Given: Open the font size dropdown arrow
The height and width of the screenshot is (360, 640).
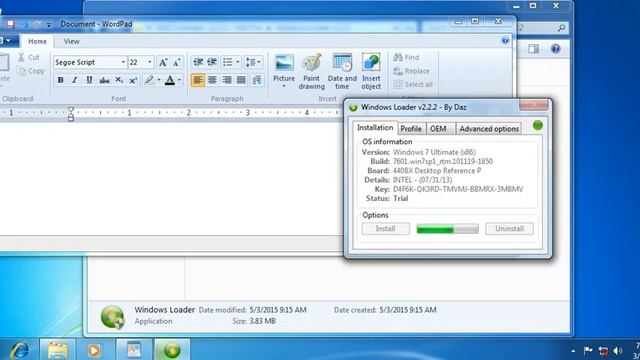Looking at the screenshot, I should tap(150, 62).
